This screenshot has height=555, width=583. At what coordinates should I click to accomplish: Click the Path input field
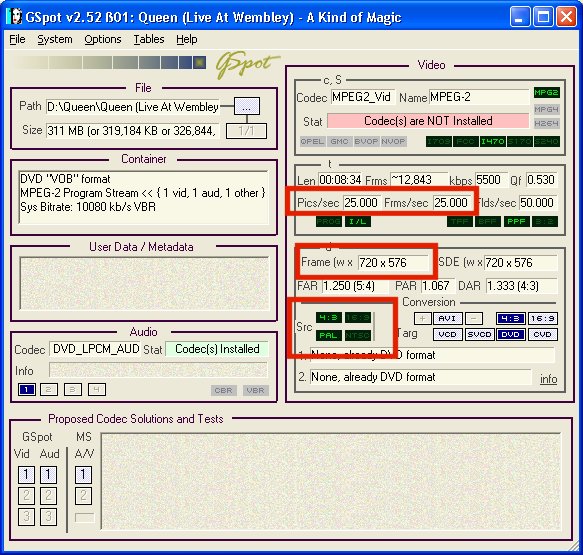133,107
